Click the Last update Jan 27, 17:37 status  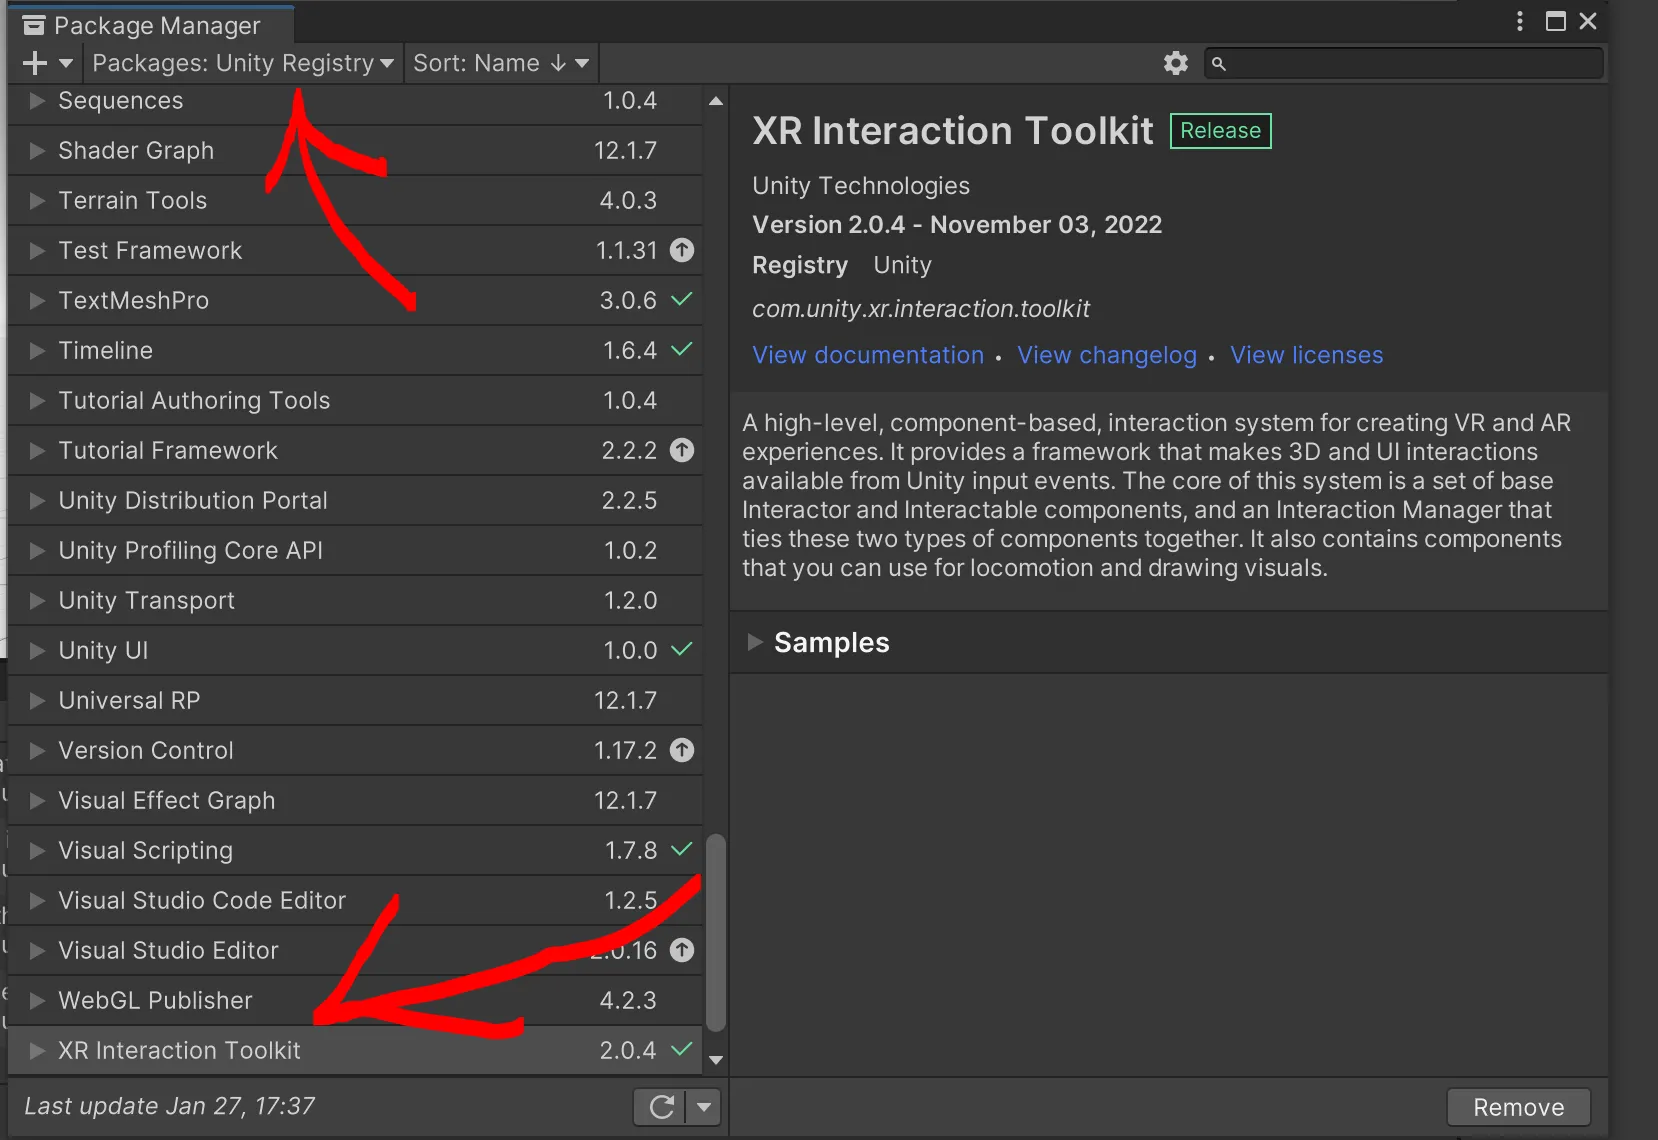pyautogui.click(x=169, y=1106)
